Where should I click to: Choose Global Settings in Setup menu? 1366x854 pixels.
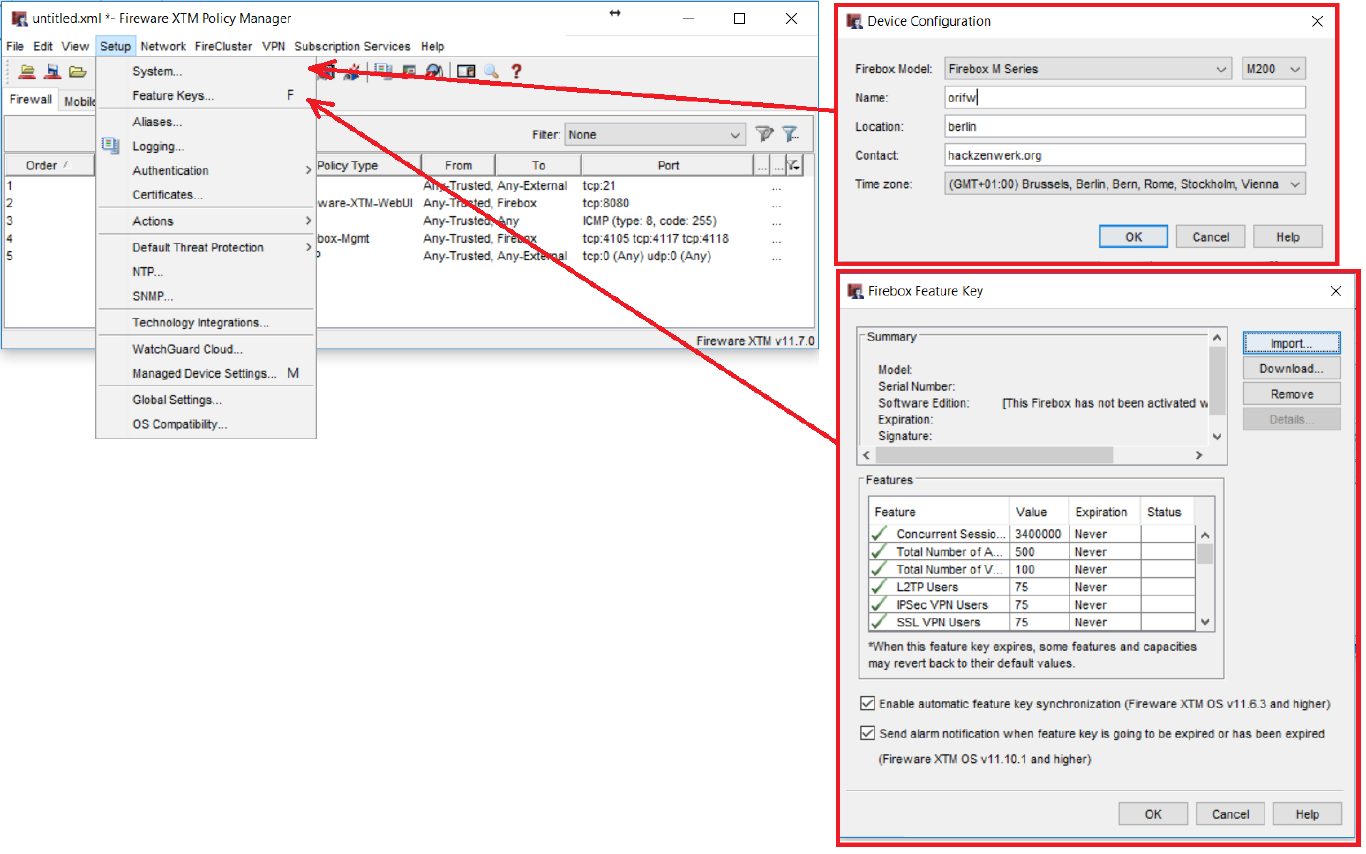[177, 400]
